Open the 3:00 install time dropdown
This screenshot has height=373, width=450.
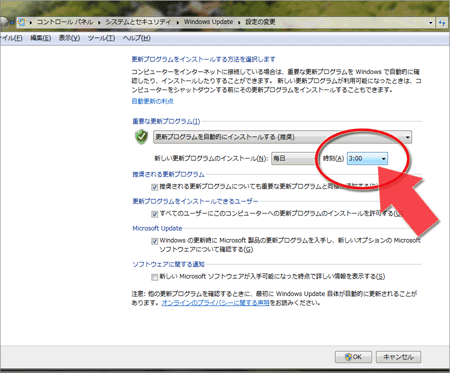(x=367, y=159)
